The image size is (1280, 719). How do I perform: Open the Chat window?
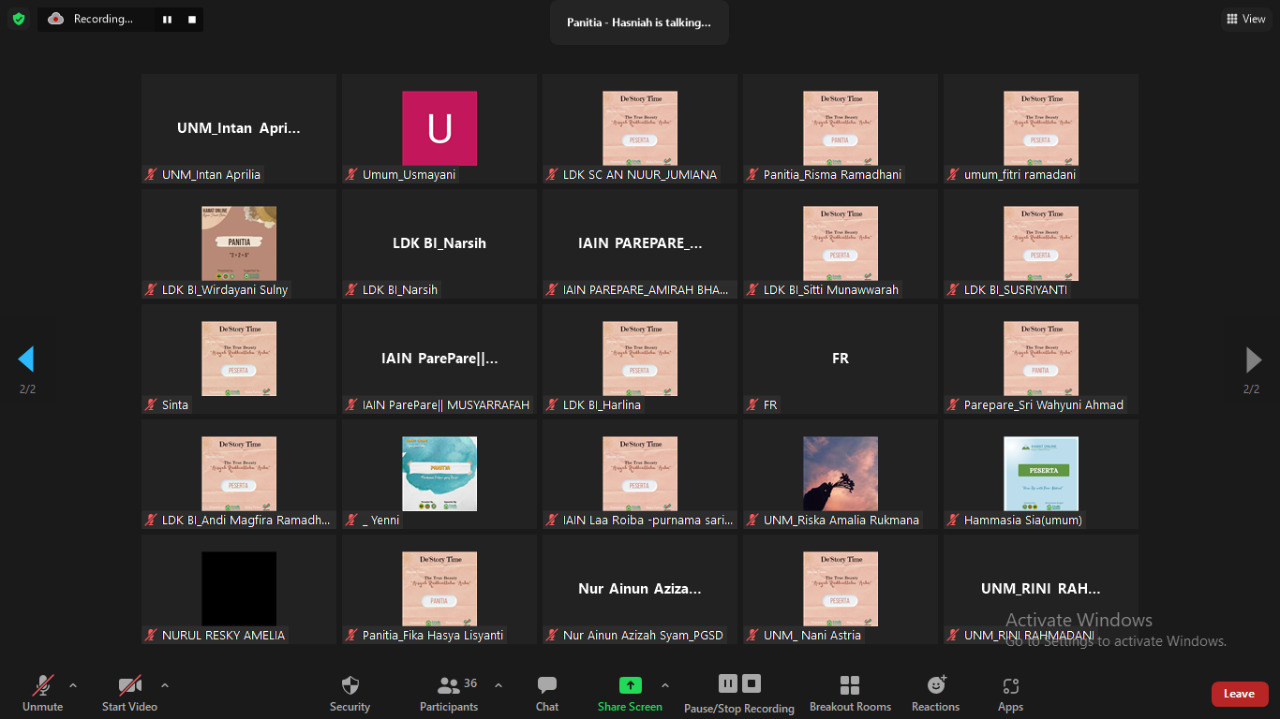547,693
